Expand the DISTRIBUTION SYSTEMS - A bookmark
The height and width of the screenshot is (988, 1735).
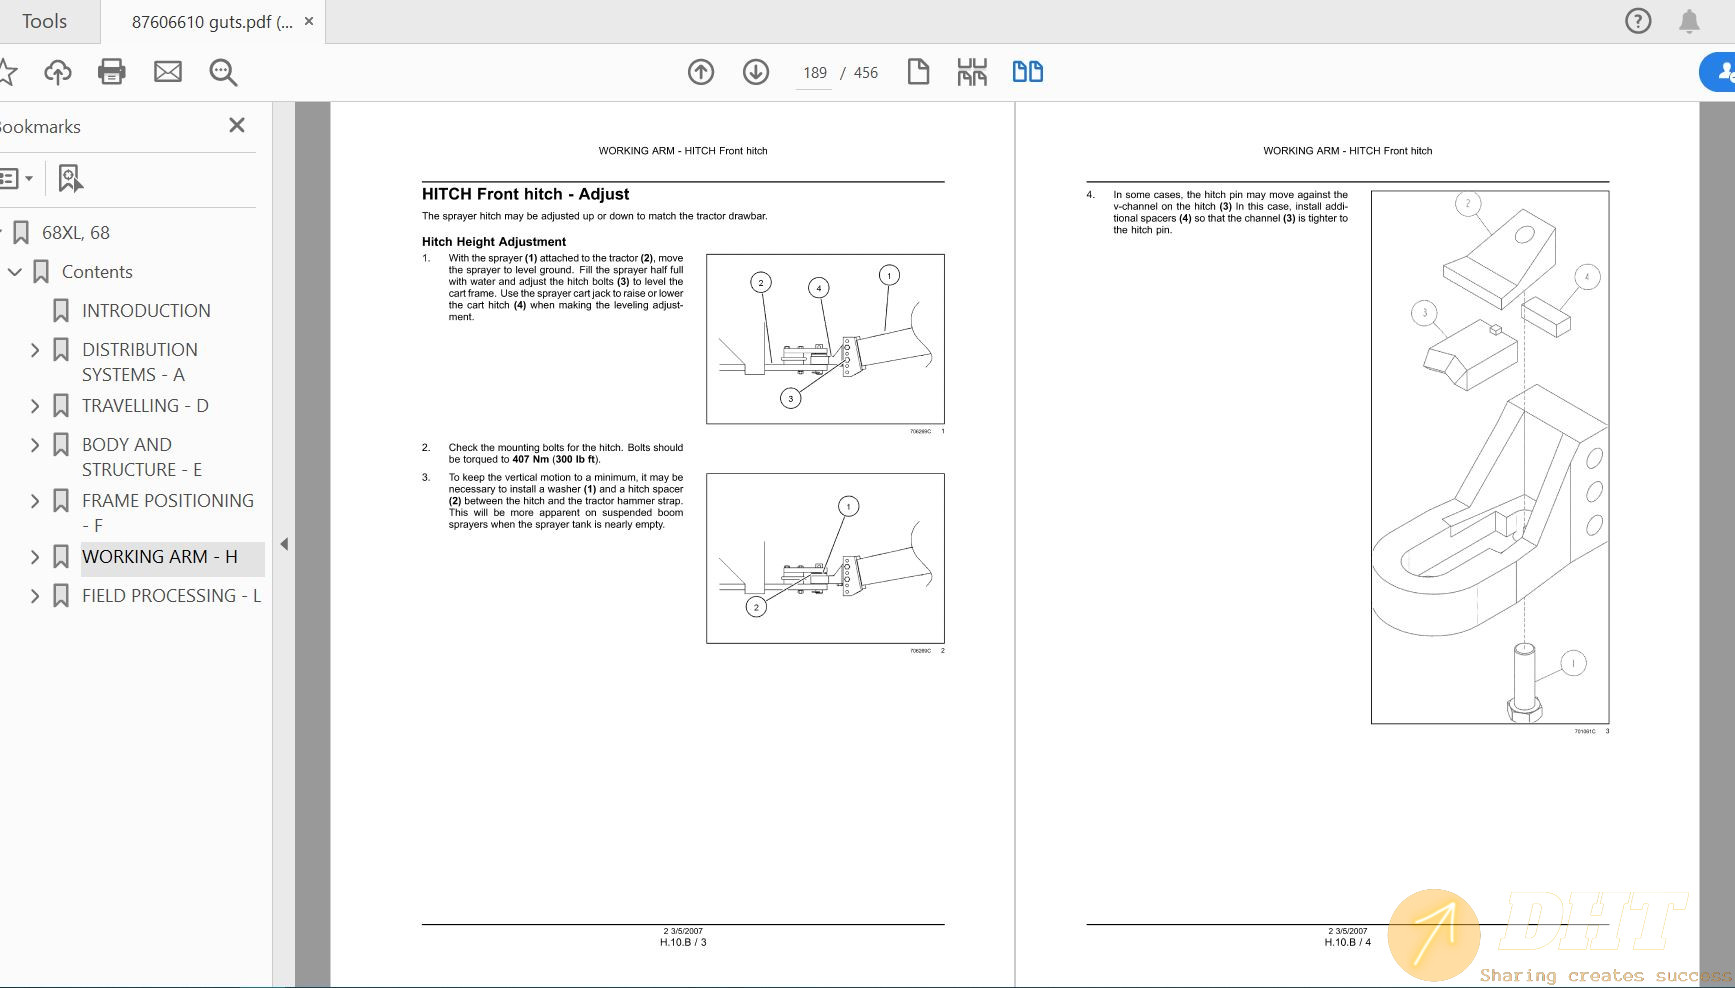[x=35, y=350]
